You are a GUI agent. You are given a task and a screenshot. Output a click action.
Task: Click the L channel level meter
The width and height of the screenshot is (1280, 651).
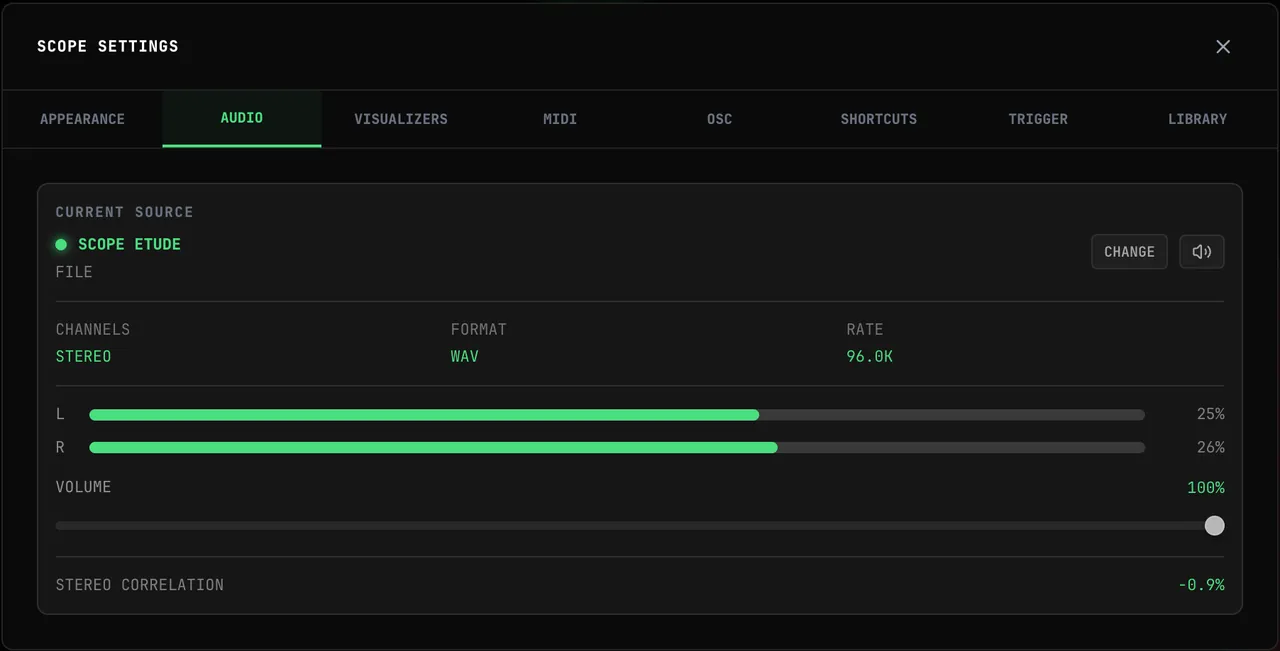pos(617,415)
